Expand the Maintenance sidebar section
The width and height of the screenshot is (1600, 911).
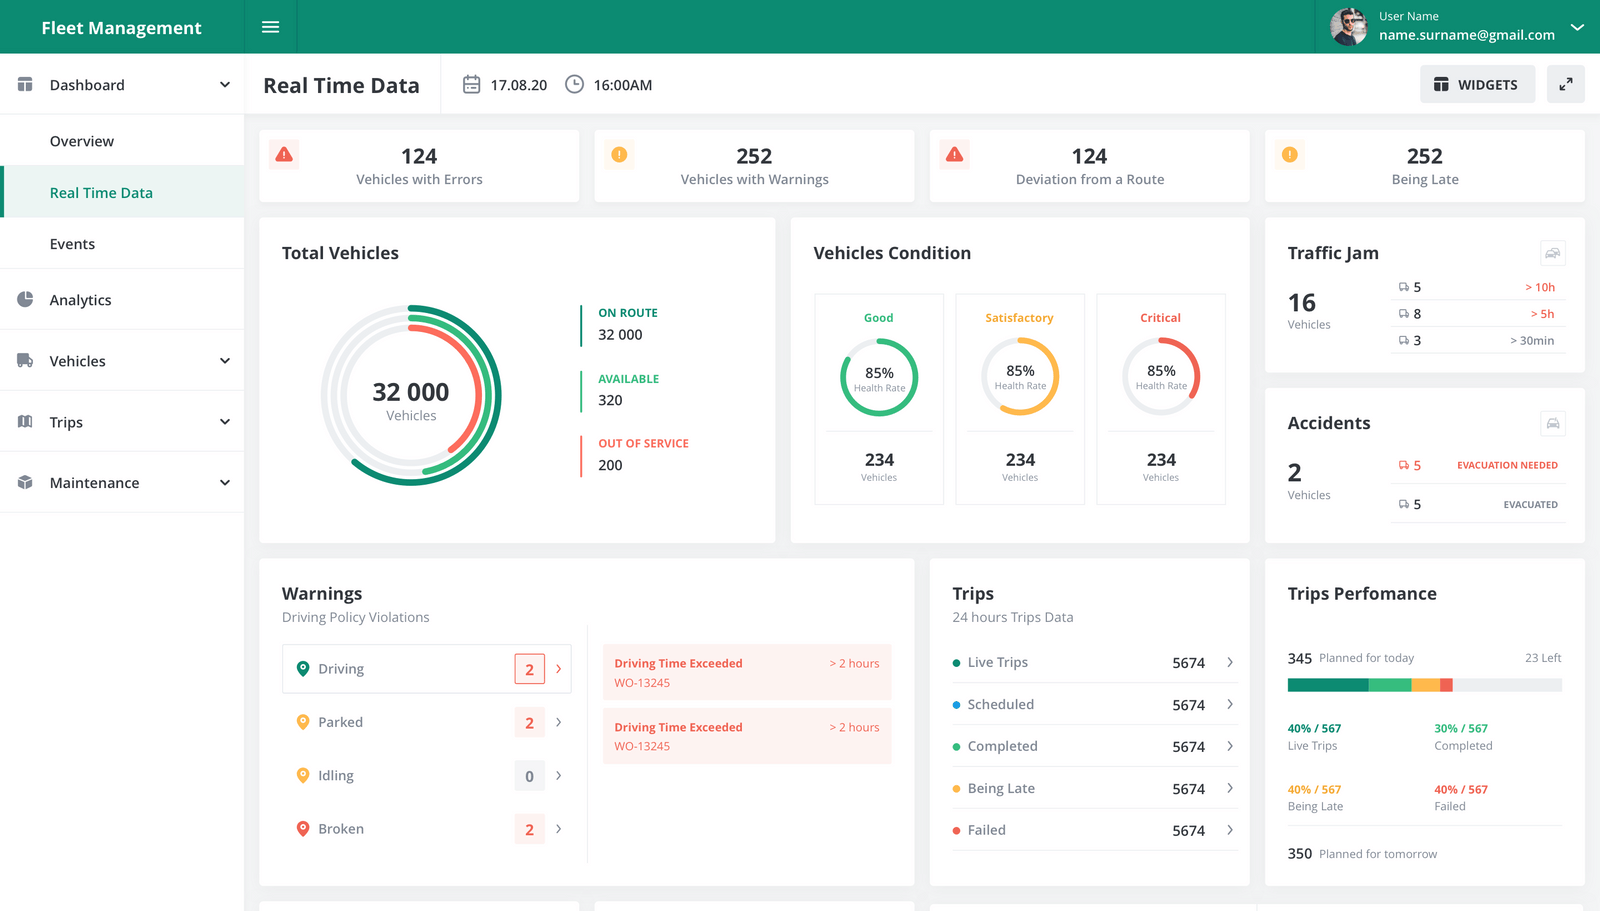[x=224, y=482]
